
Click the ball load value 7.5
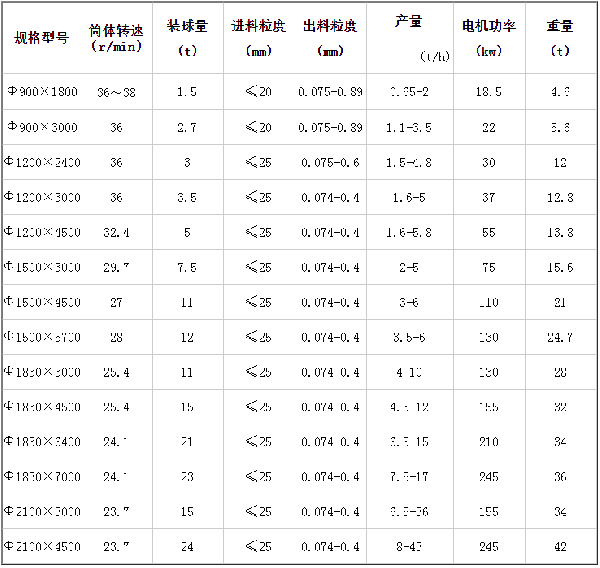click(x=187, y=267)
